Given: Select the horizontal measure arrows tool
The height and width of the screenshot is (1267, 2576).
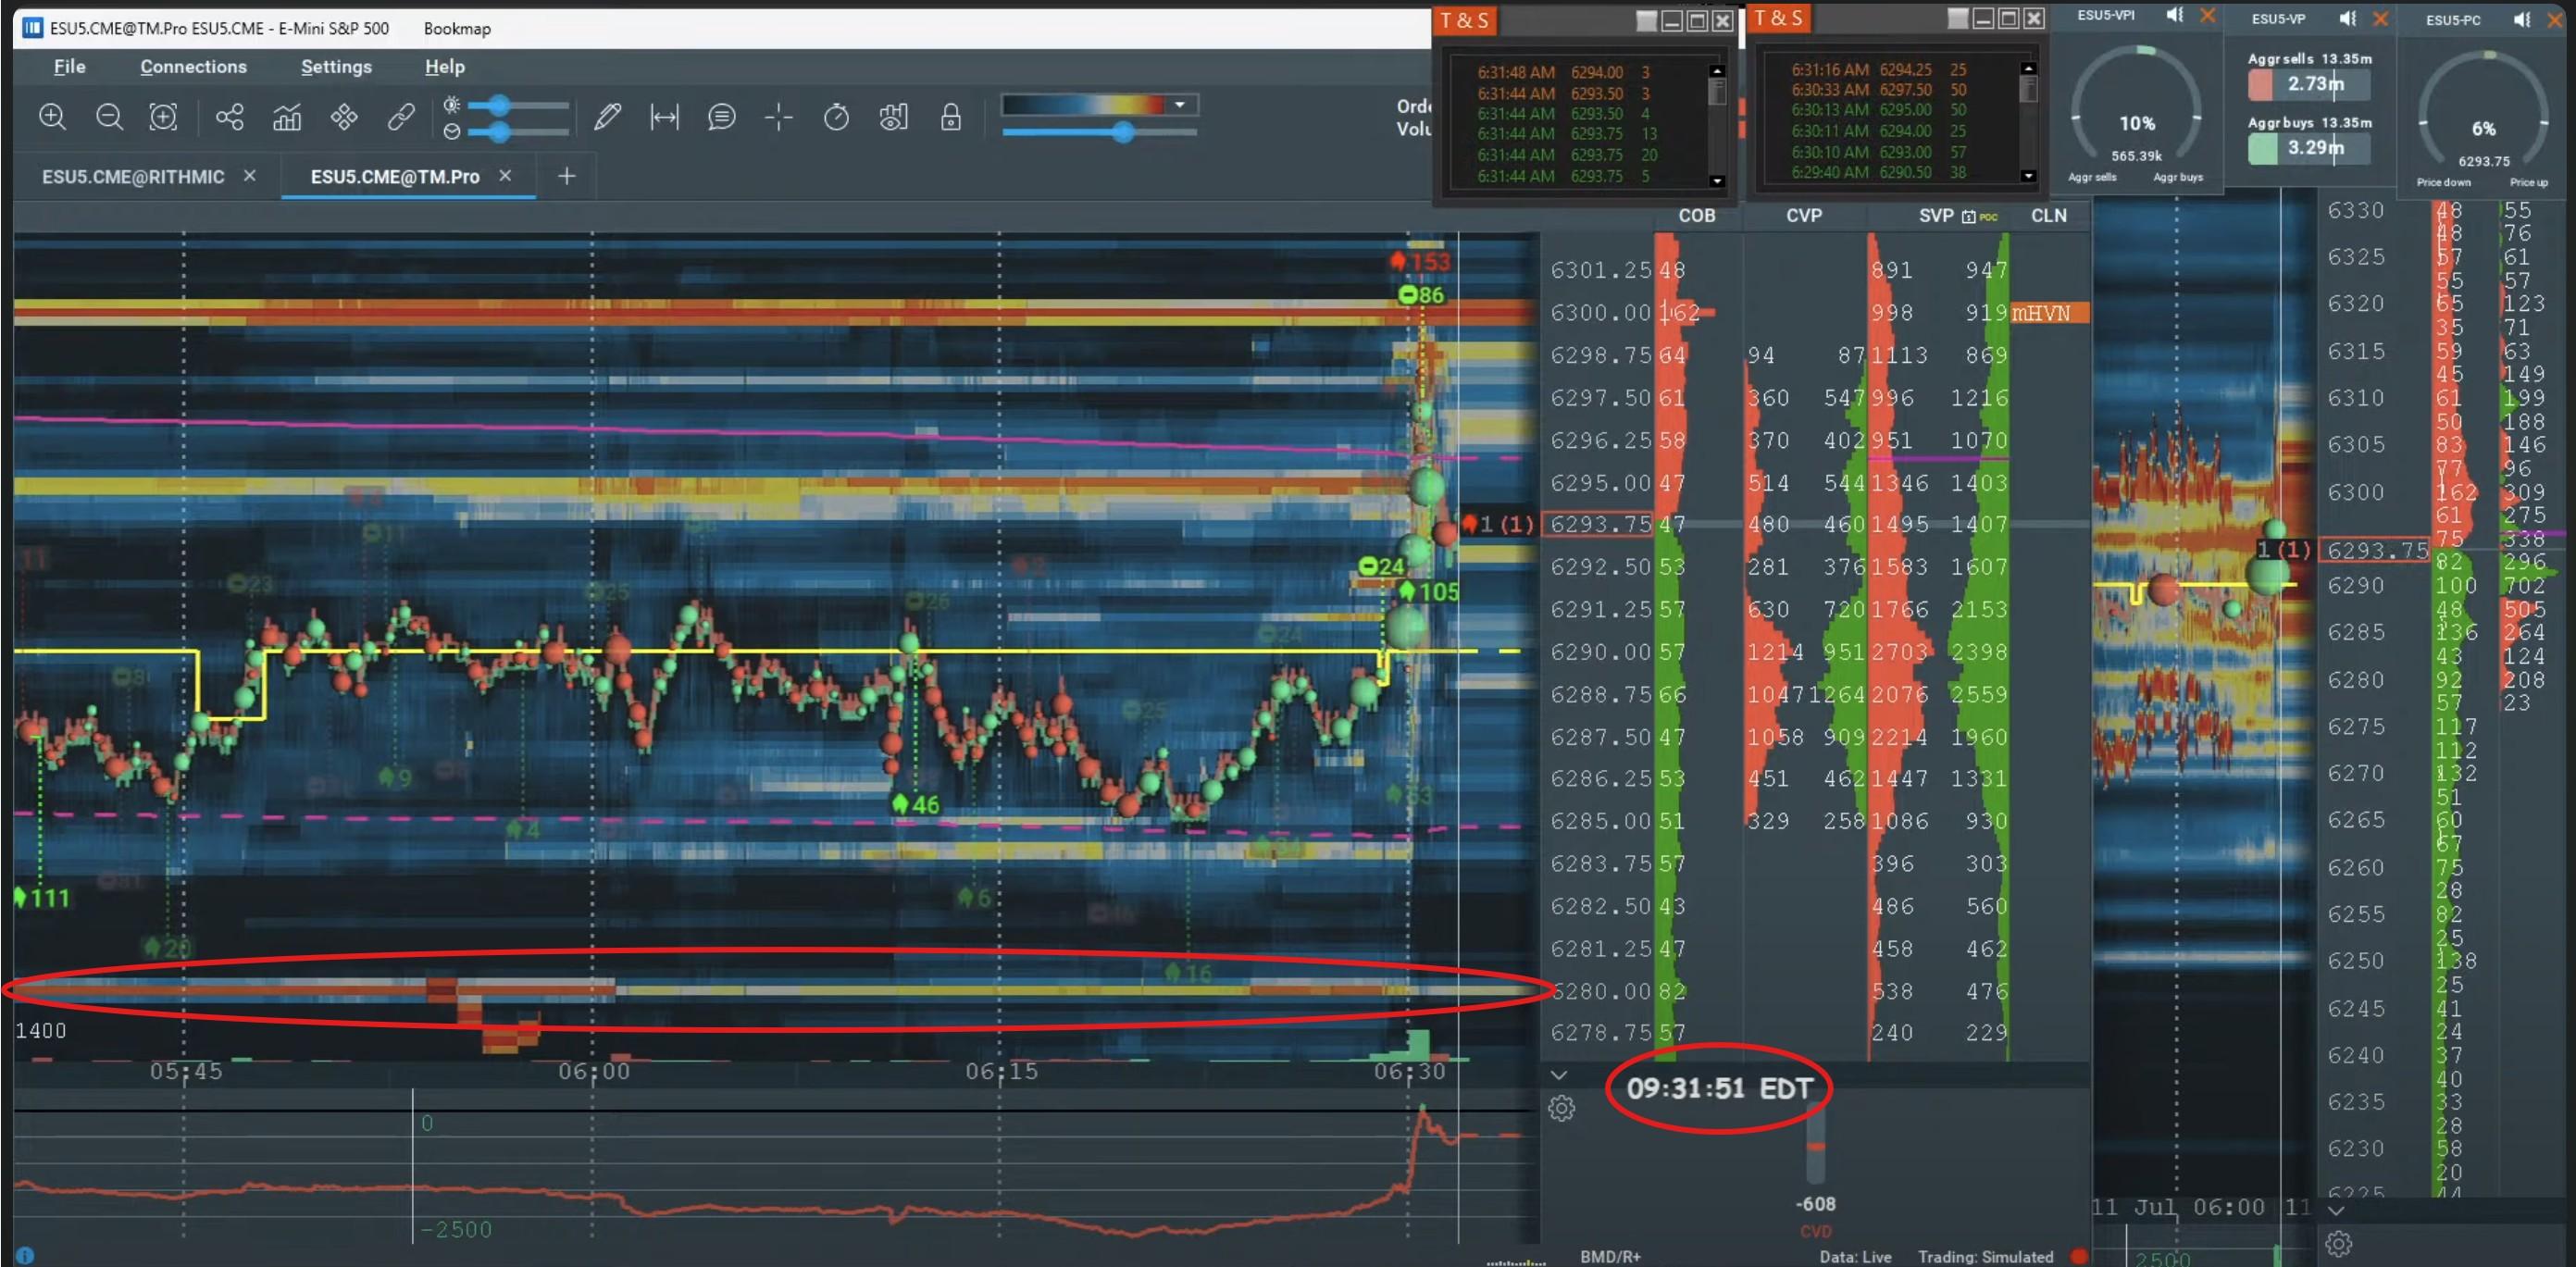Looking at the screenshot, I should [x=664, y=117].
